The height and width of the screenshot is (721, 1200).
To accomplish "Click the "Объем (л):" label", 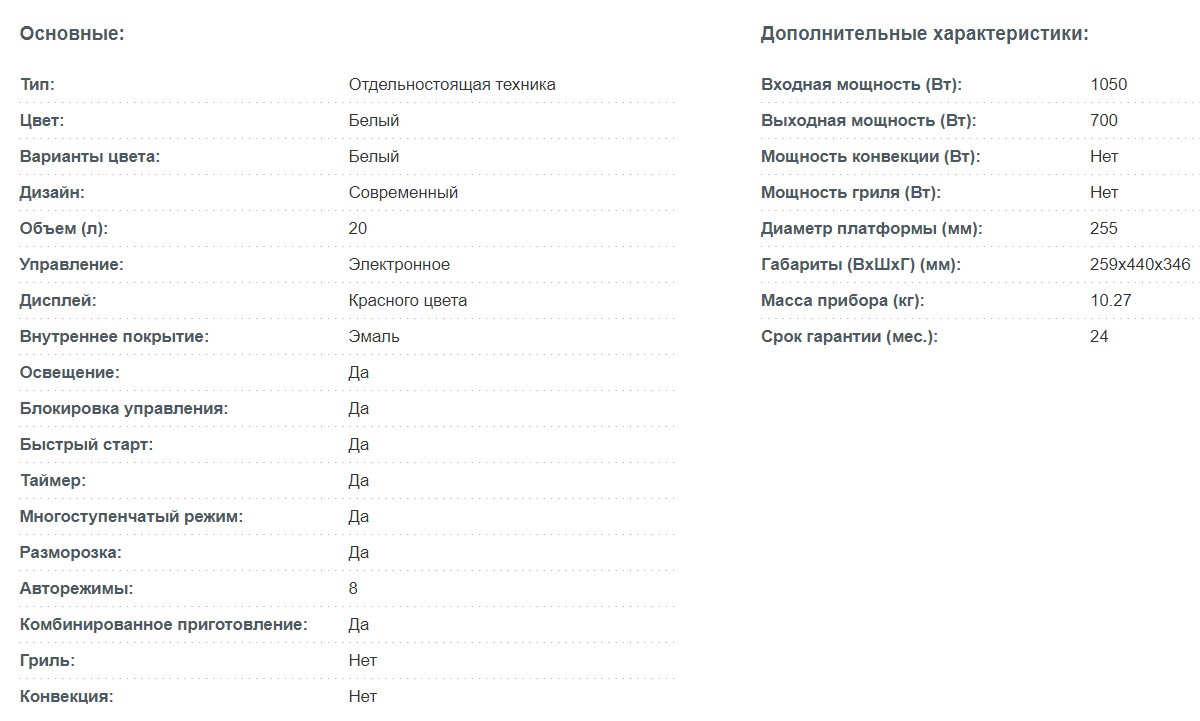I will coord(64,228).
